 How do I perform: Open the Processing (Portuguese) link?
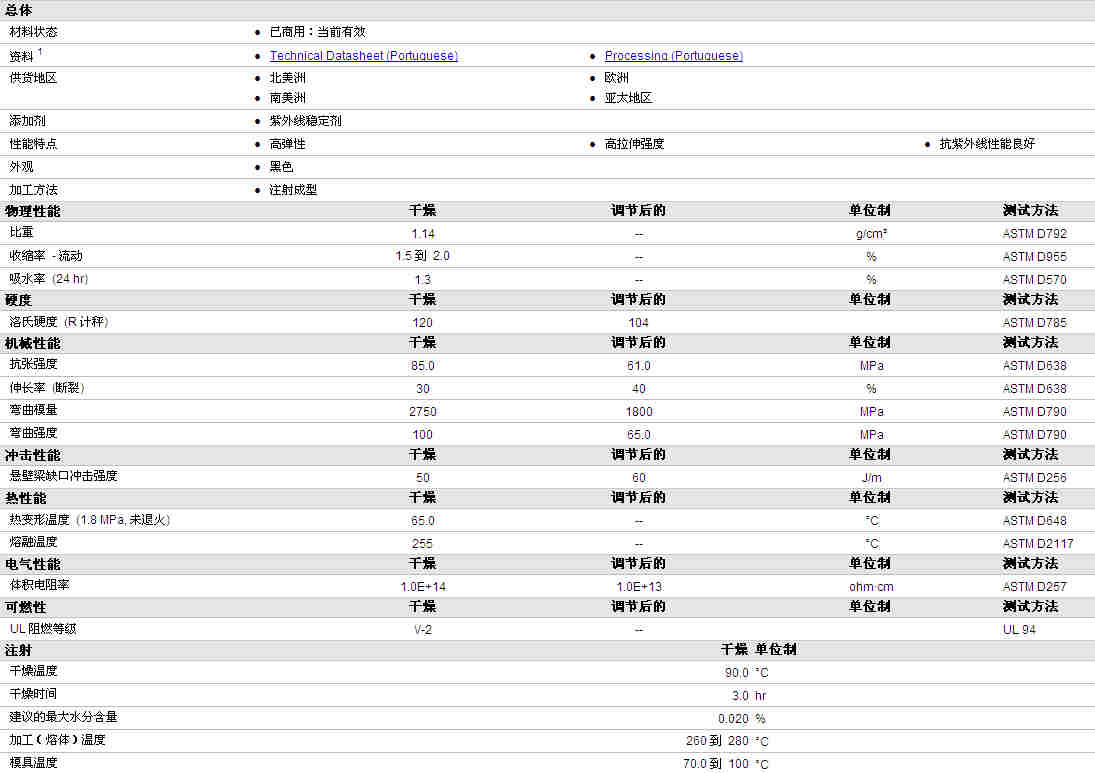tap(673, 56)
